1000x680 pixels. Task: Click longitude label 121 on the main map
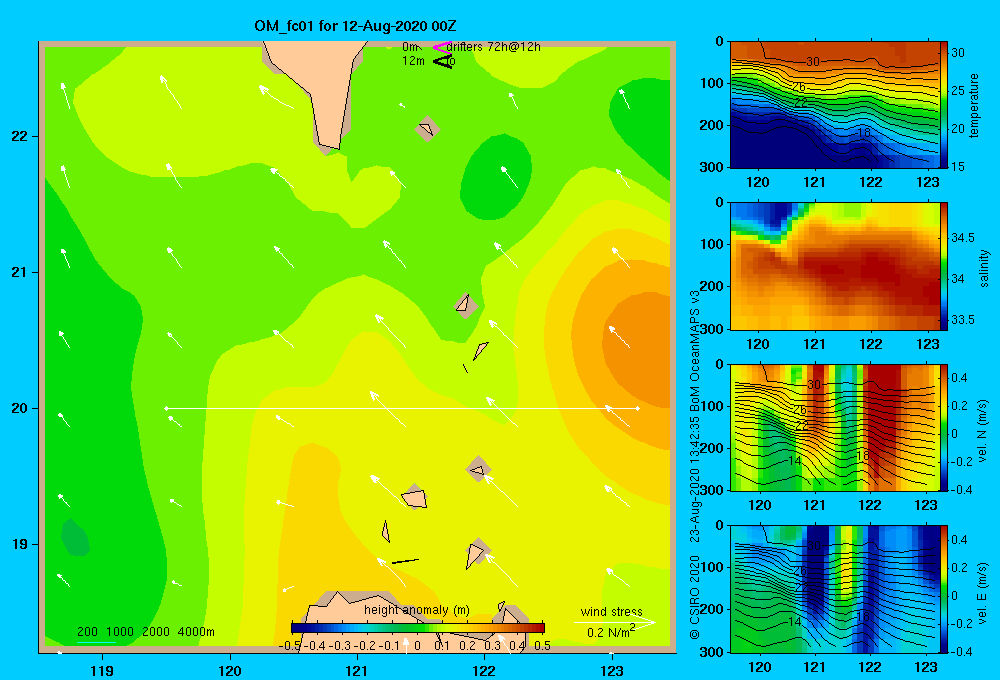(x=357, y=670)
